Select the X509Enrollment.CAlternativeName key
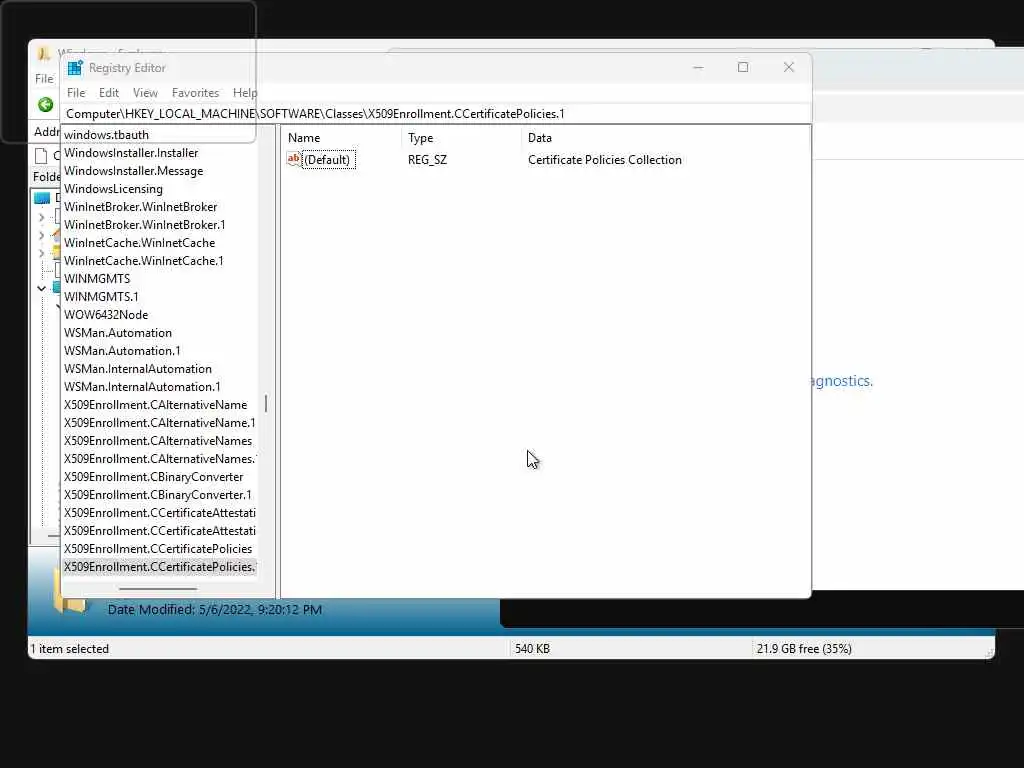1024x768 pixels. [x=155, y=405]
